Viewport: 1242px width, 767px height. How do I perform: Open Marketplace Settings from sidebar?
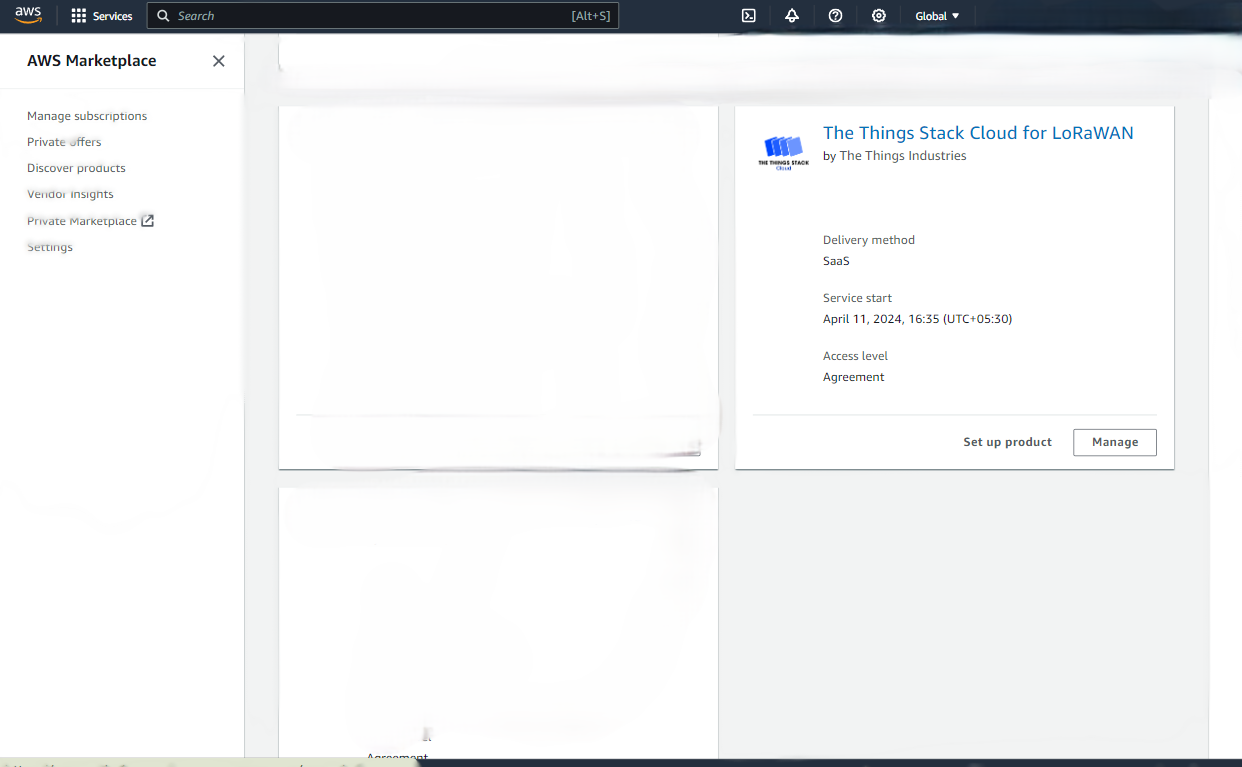(x=49, y=246)
